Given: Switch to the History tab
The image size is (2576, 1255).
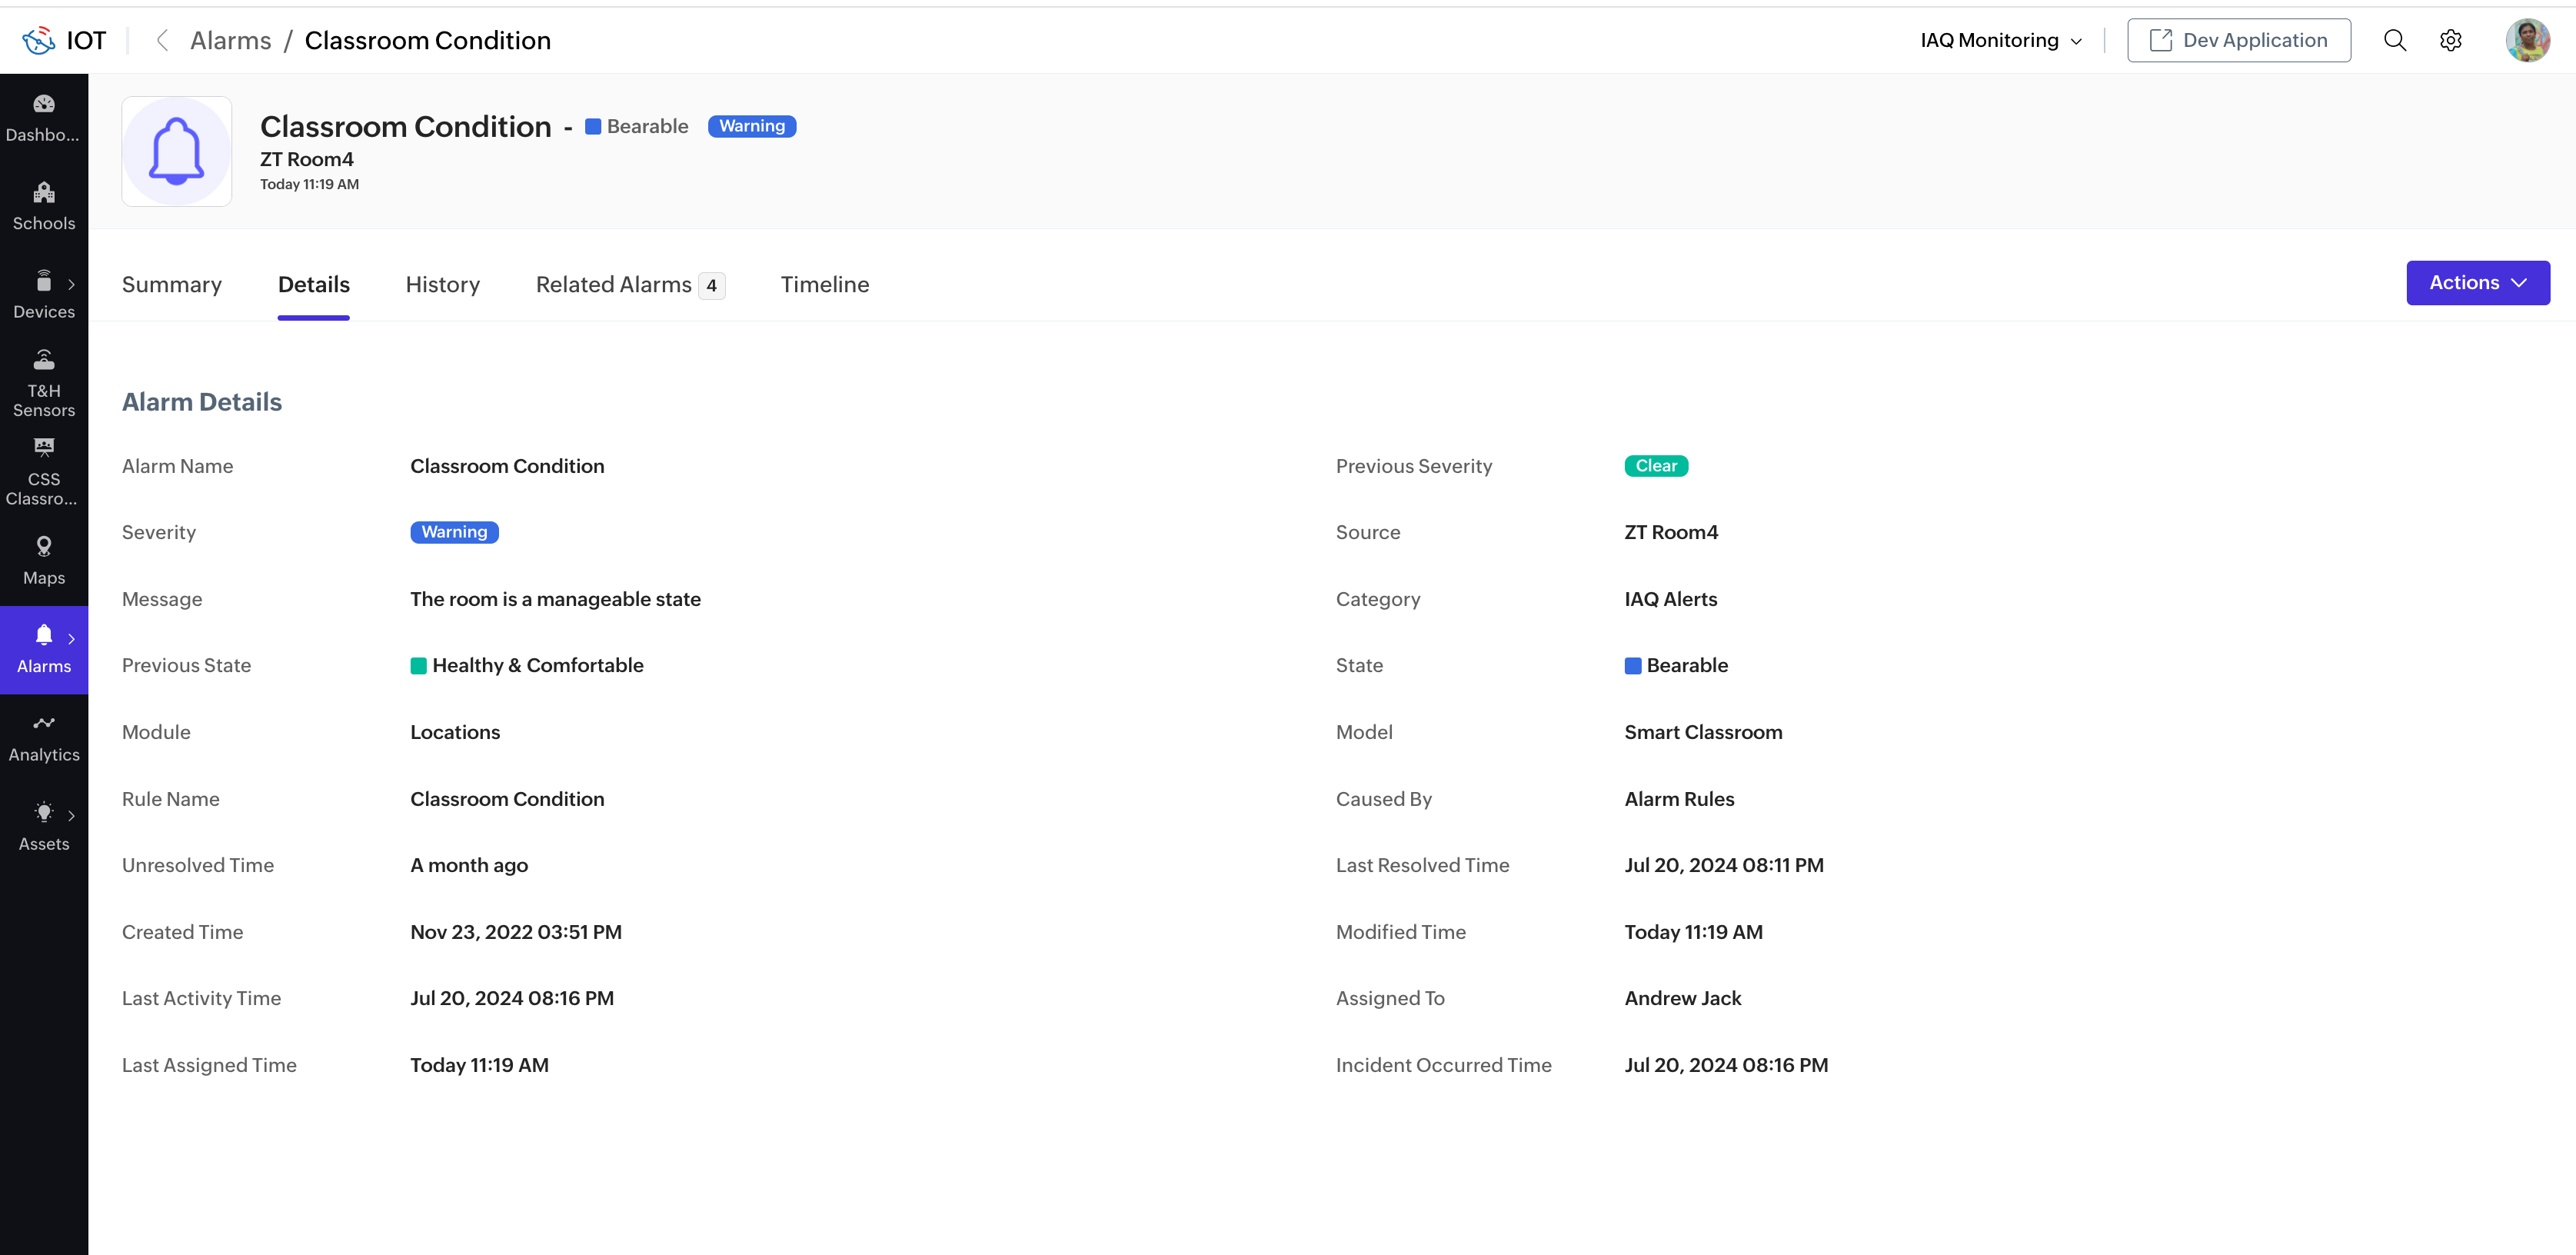Looking at the screenshot, I should [442, 285].
